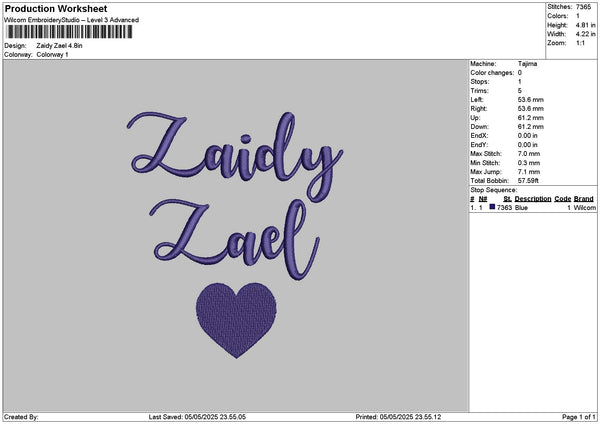Click the 'Zaidy' script text in preview
This screenshot has width=600, height=424.
[235, 156]
